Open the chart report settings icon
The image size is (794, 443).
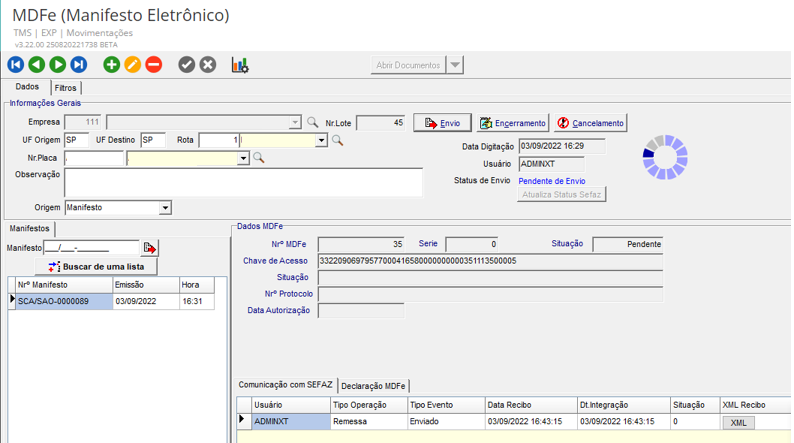pyautogui.click(x=240, y=65)
